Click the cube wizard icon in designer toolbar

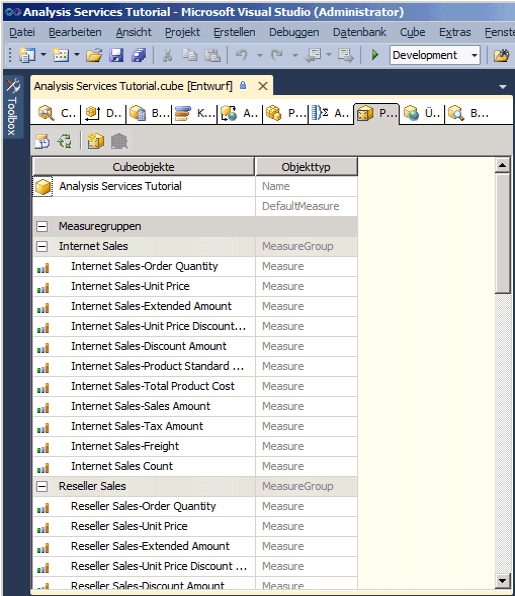tap(95, 141)
